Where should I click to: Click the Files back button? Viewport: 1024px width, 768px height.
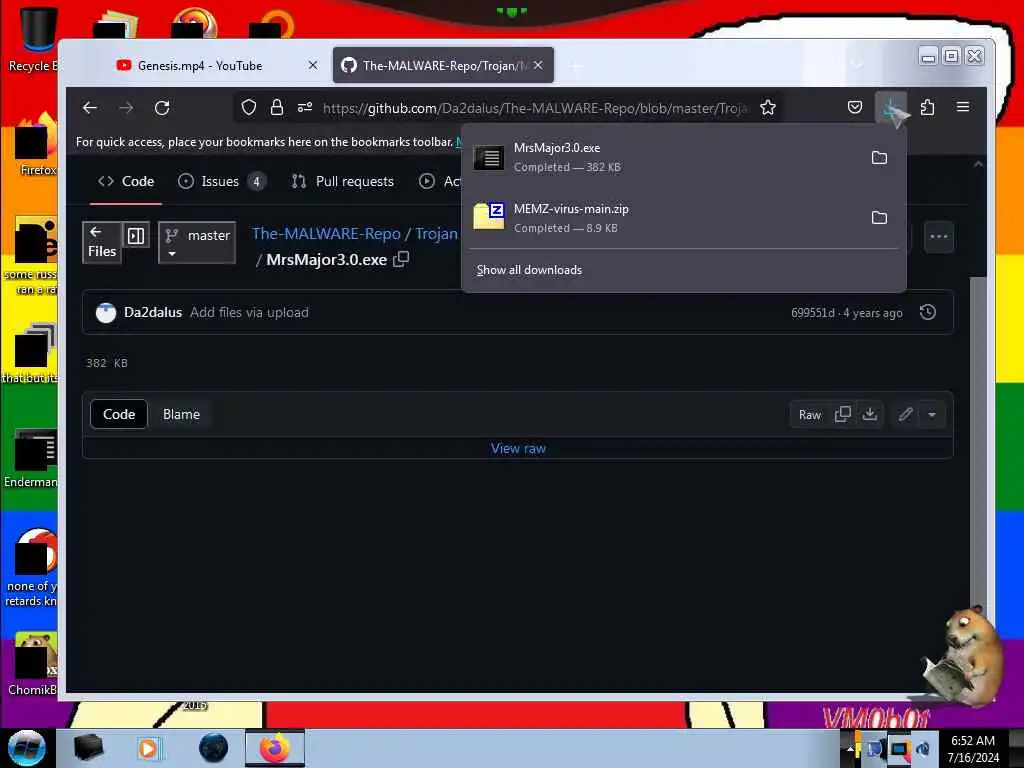[x=102, y=242]
